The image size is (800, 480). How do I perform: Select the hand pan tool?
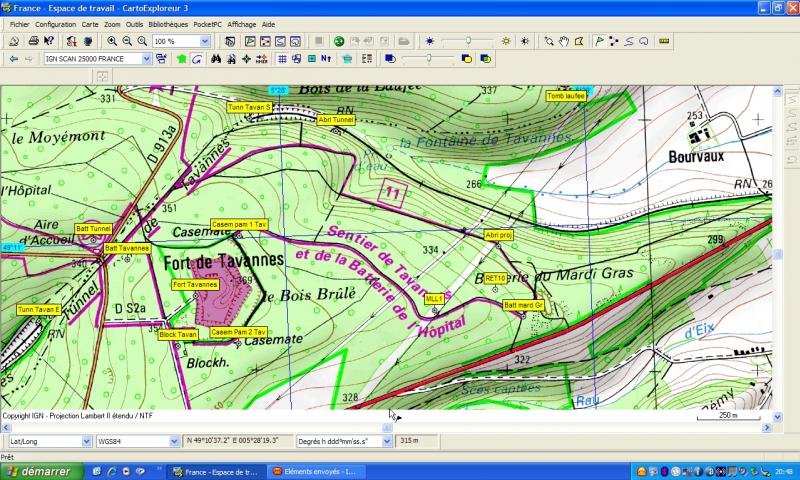tap(564, 41)
